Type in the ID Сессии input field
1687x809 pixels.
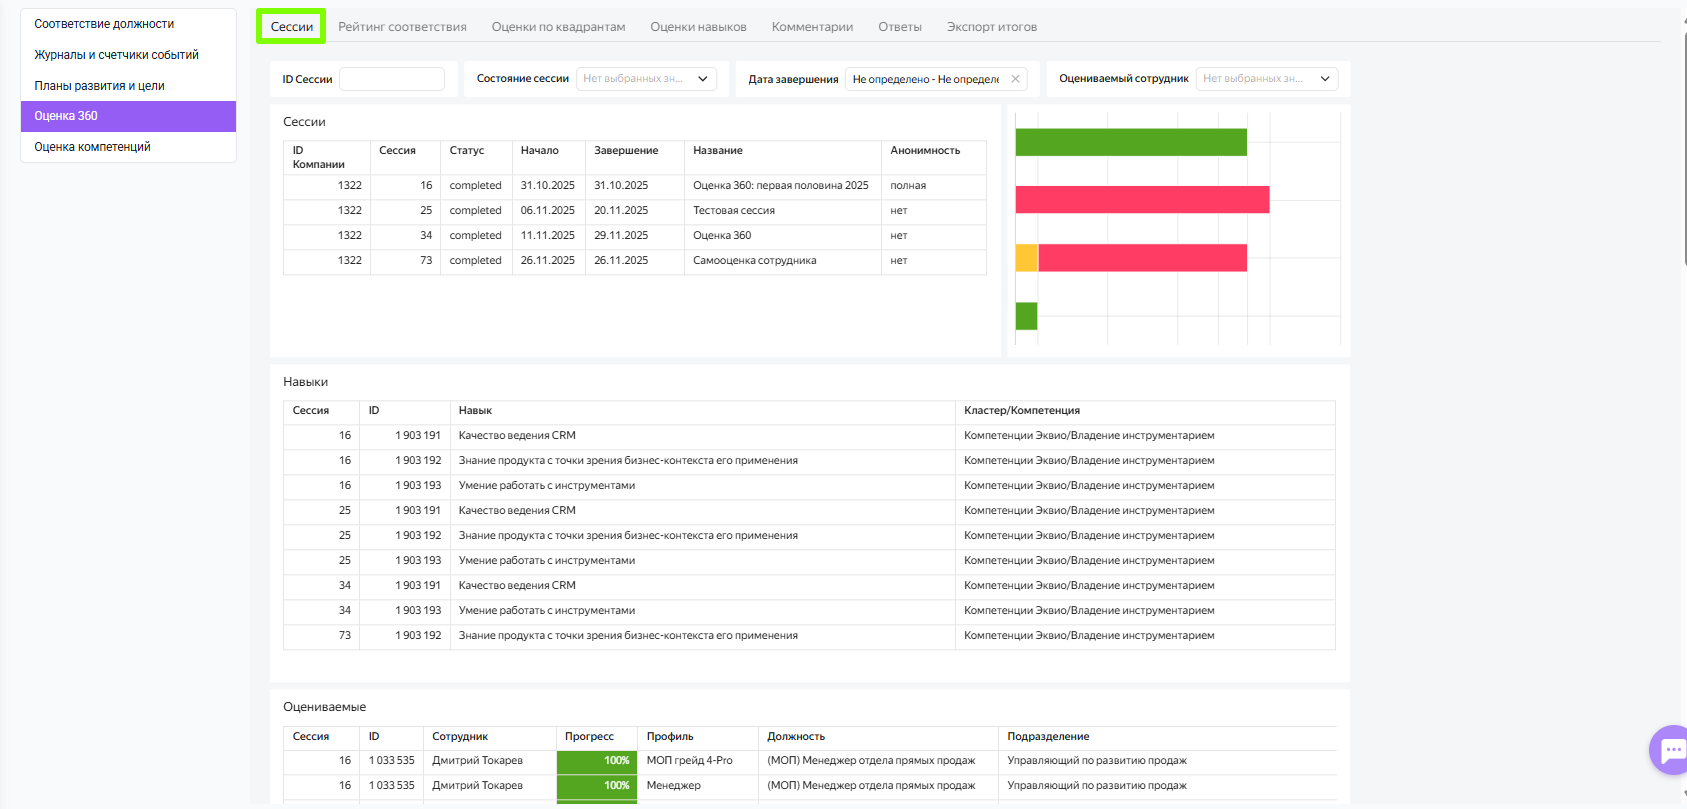[x=392, y=79]
